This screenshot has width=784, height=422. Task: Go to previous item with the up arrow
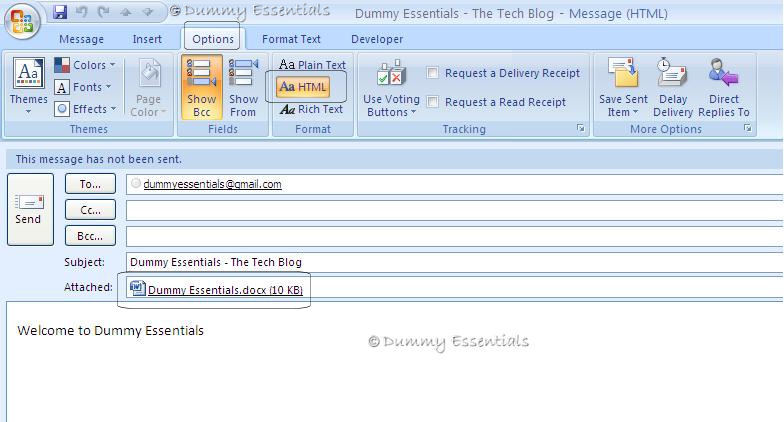coord(126,12)
